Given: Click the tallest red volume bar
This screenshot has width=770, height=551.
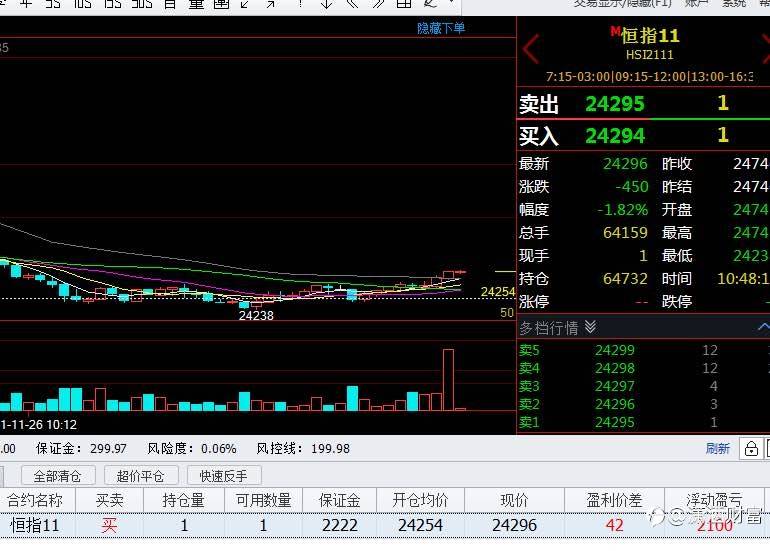Looking at the screenshot, I should coord(448,380).
